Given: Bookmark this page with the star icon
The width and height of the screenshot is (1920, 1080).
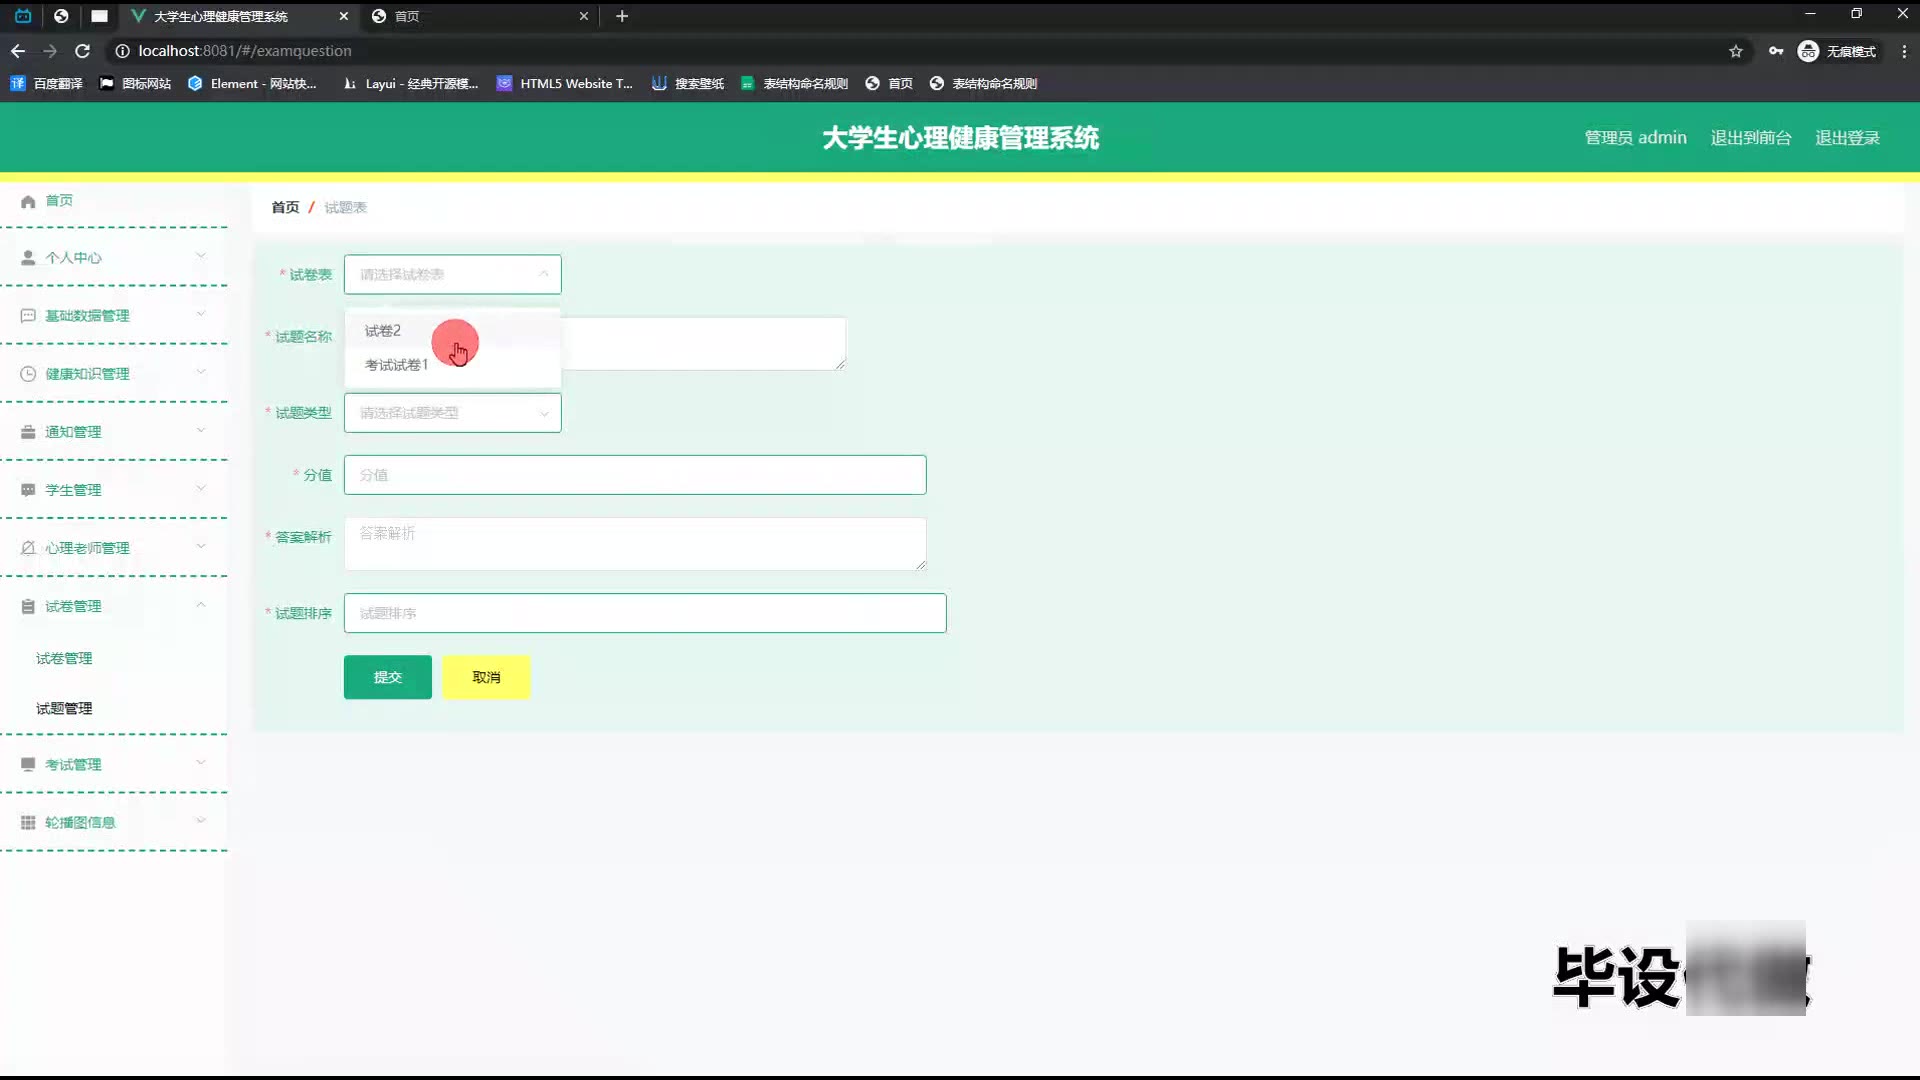Looking at the screenshot, I should coord(1736,51).
